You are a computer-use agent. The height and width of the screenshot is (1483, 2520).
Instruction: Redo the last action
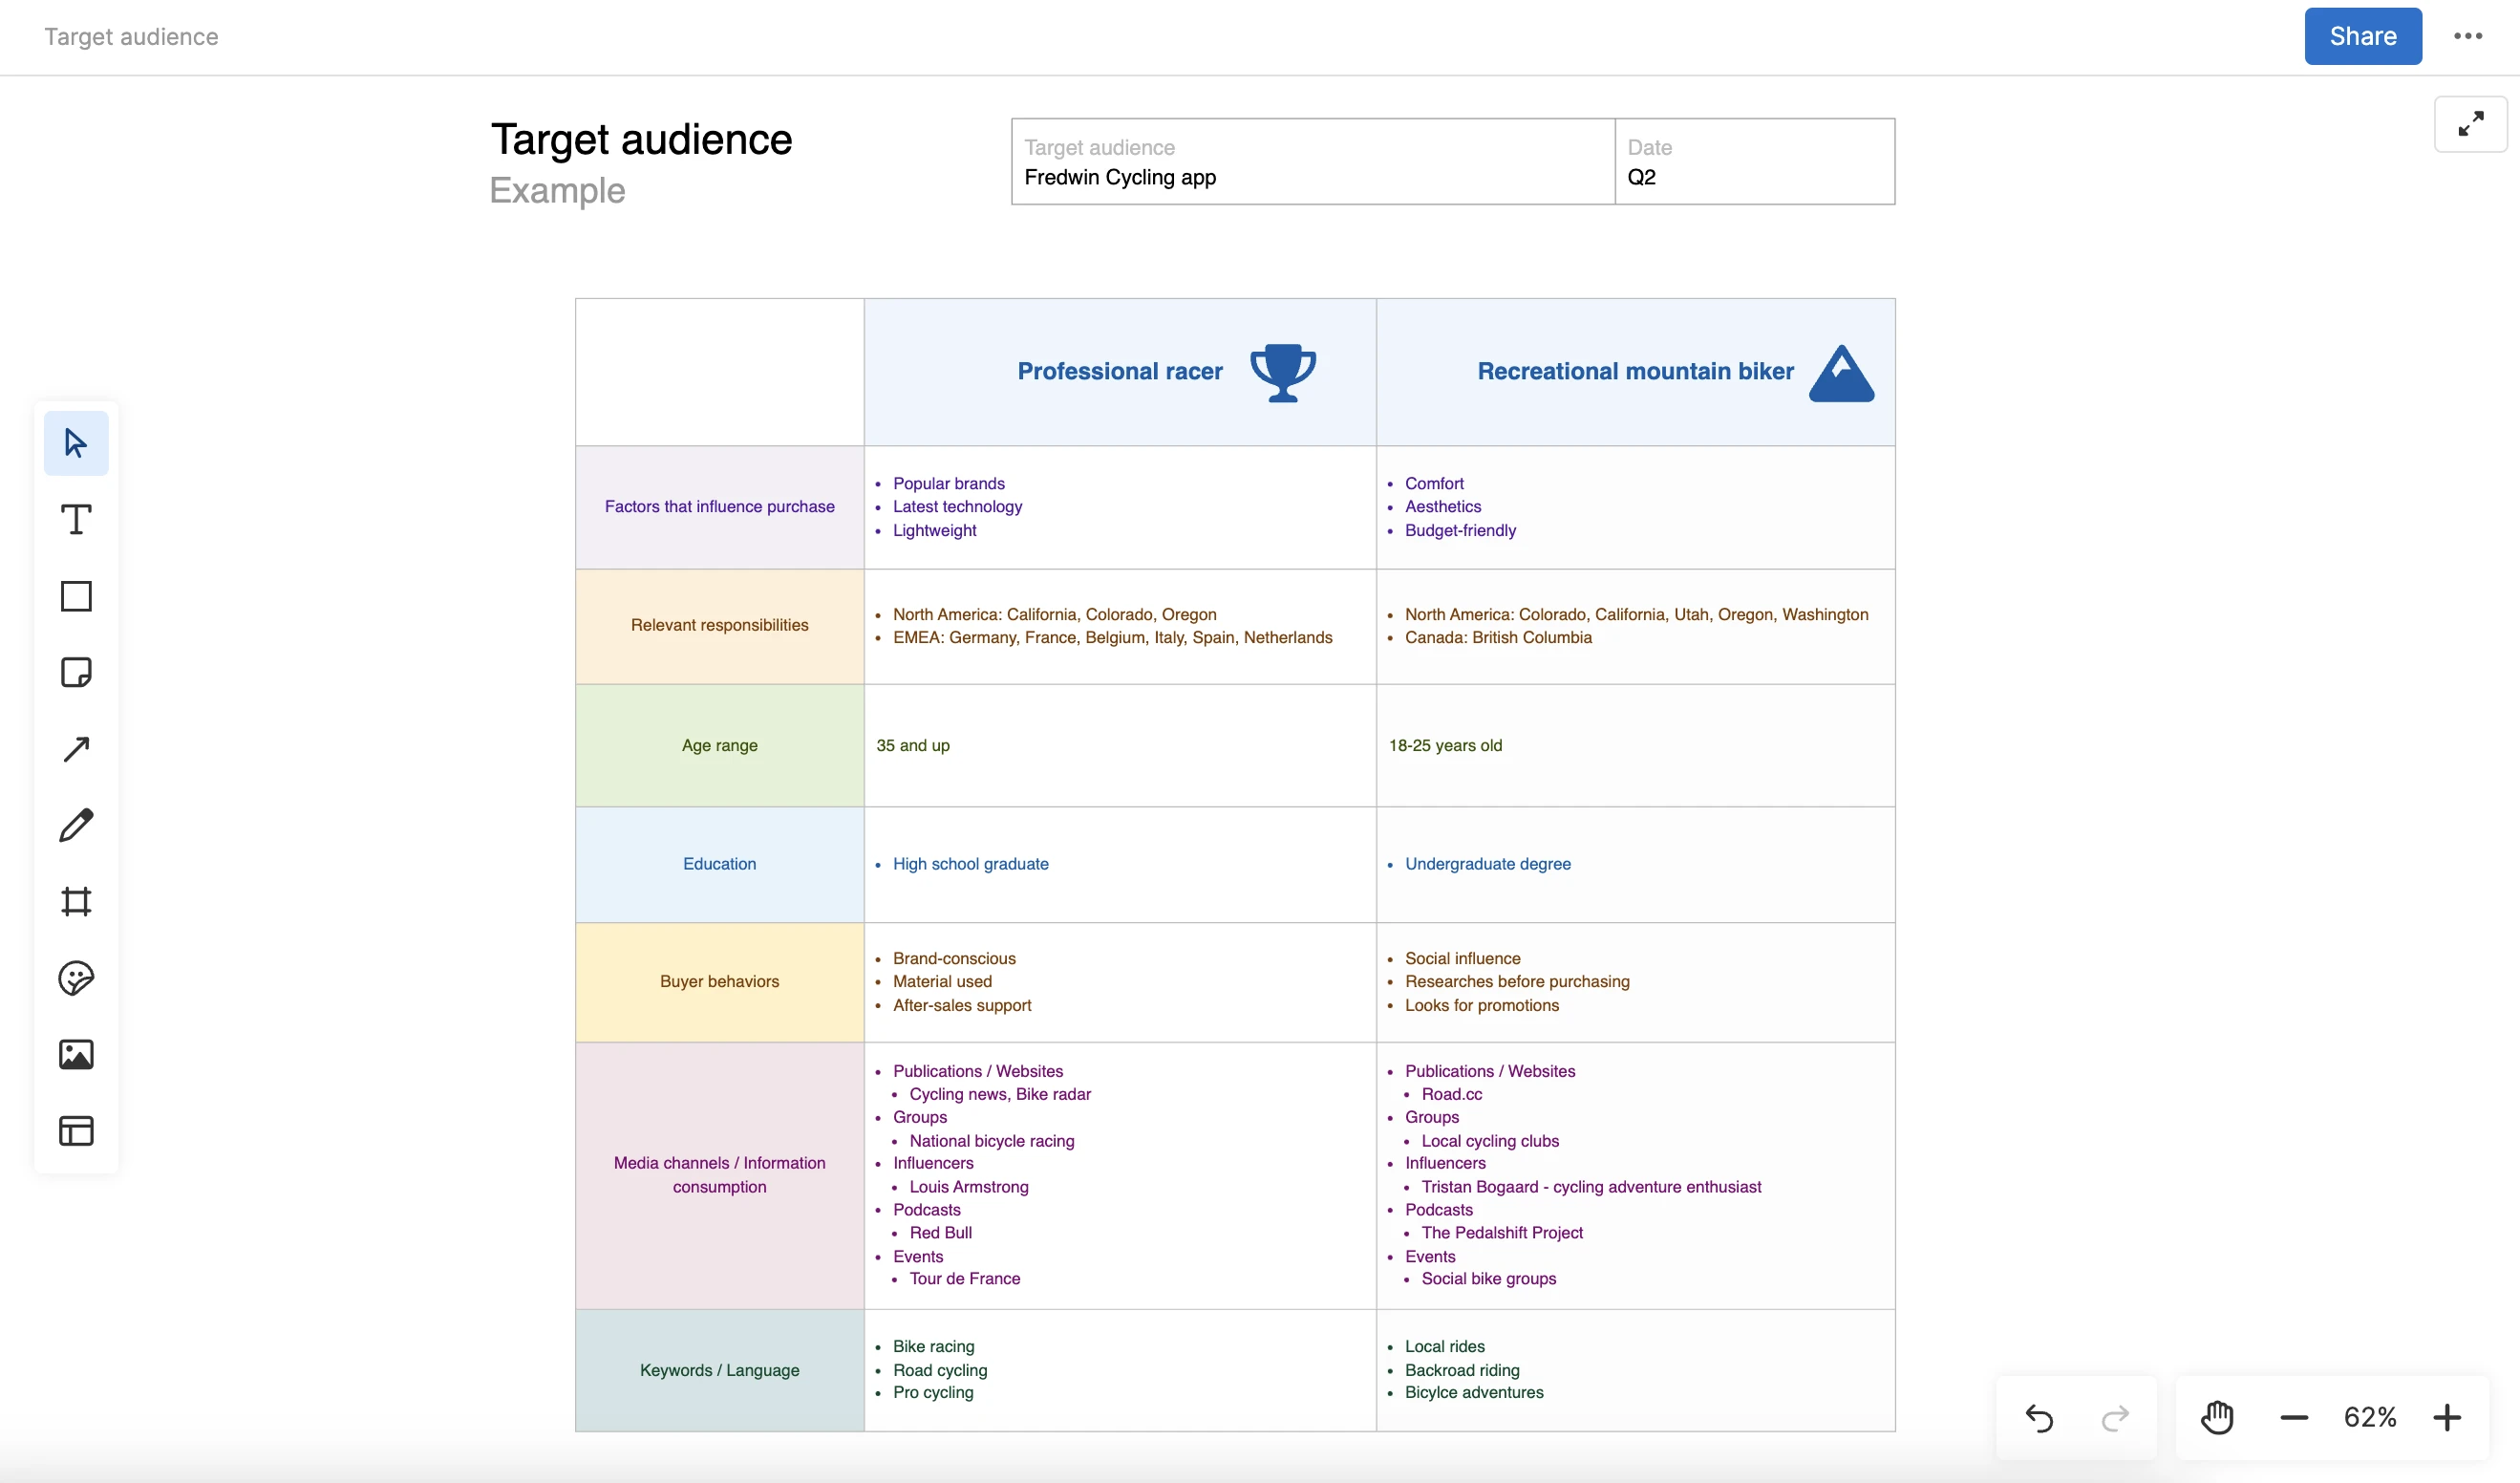[x=2116, y=1417]
